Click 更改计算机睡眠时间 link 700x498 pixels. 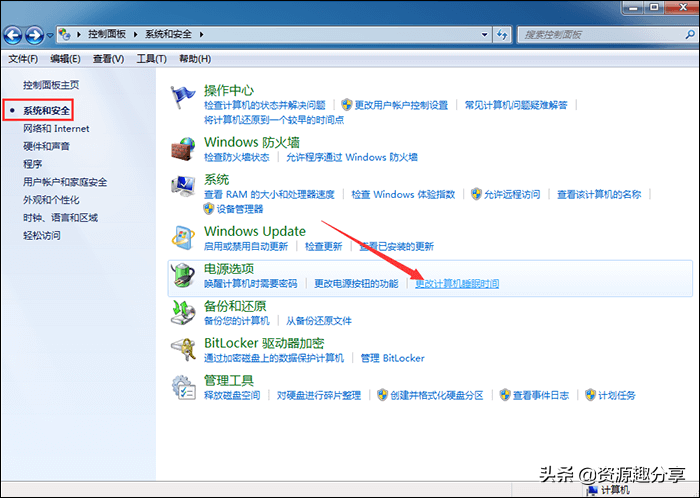click(x=457, y=284)
